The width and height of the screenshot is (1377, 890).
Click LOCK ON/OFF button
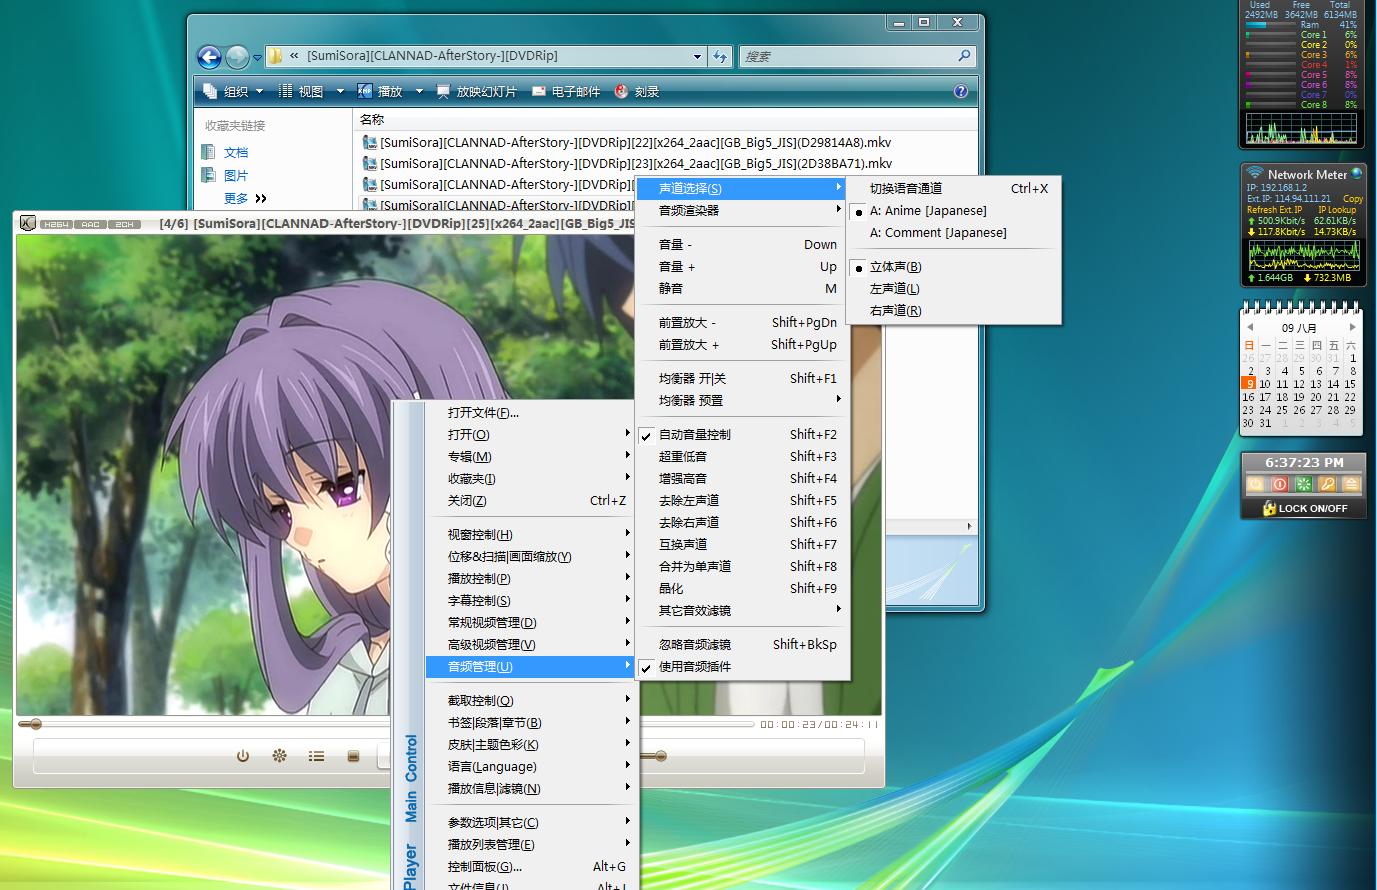pyautogui.click(x=1303, y=508)
